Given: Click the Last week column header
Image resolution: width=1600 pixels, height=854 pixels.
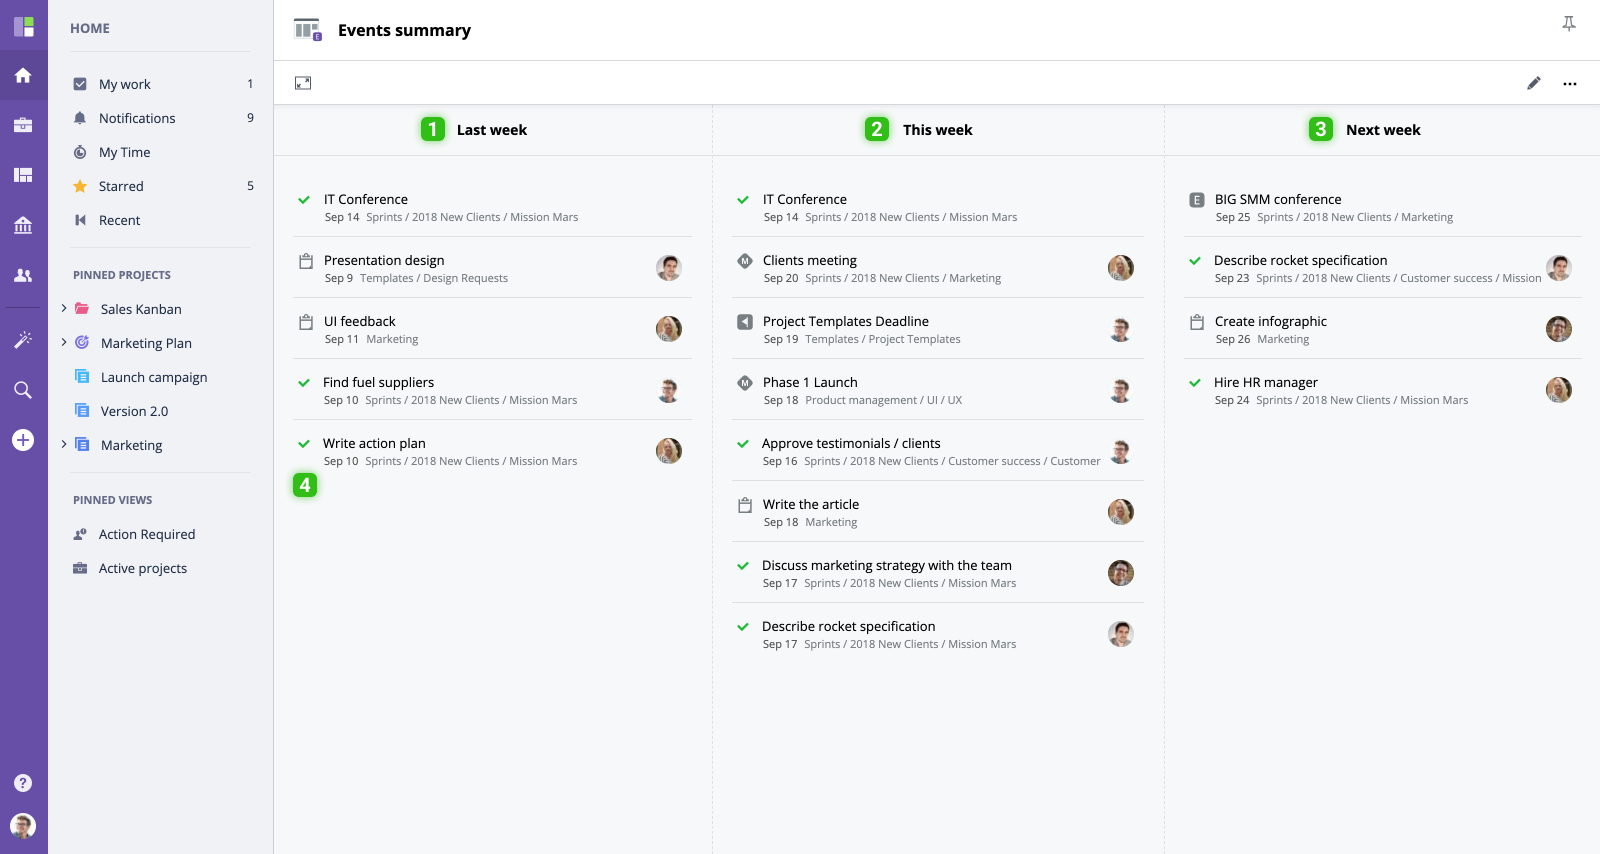Looking at the screenshot, I should click(492, 130).
